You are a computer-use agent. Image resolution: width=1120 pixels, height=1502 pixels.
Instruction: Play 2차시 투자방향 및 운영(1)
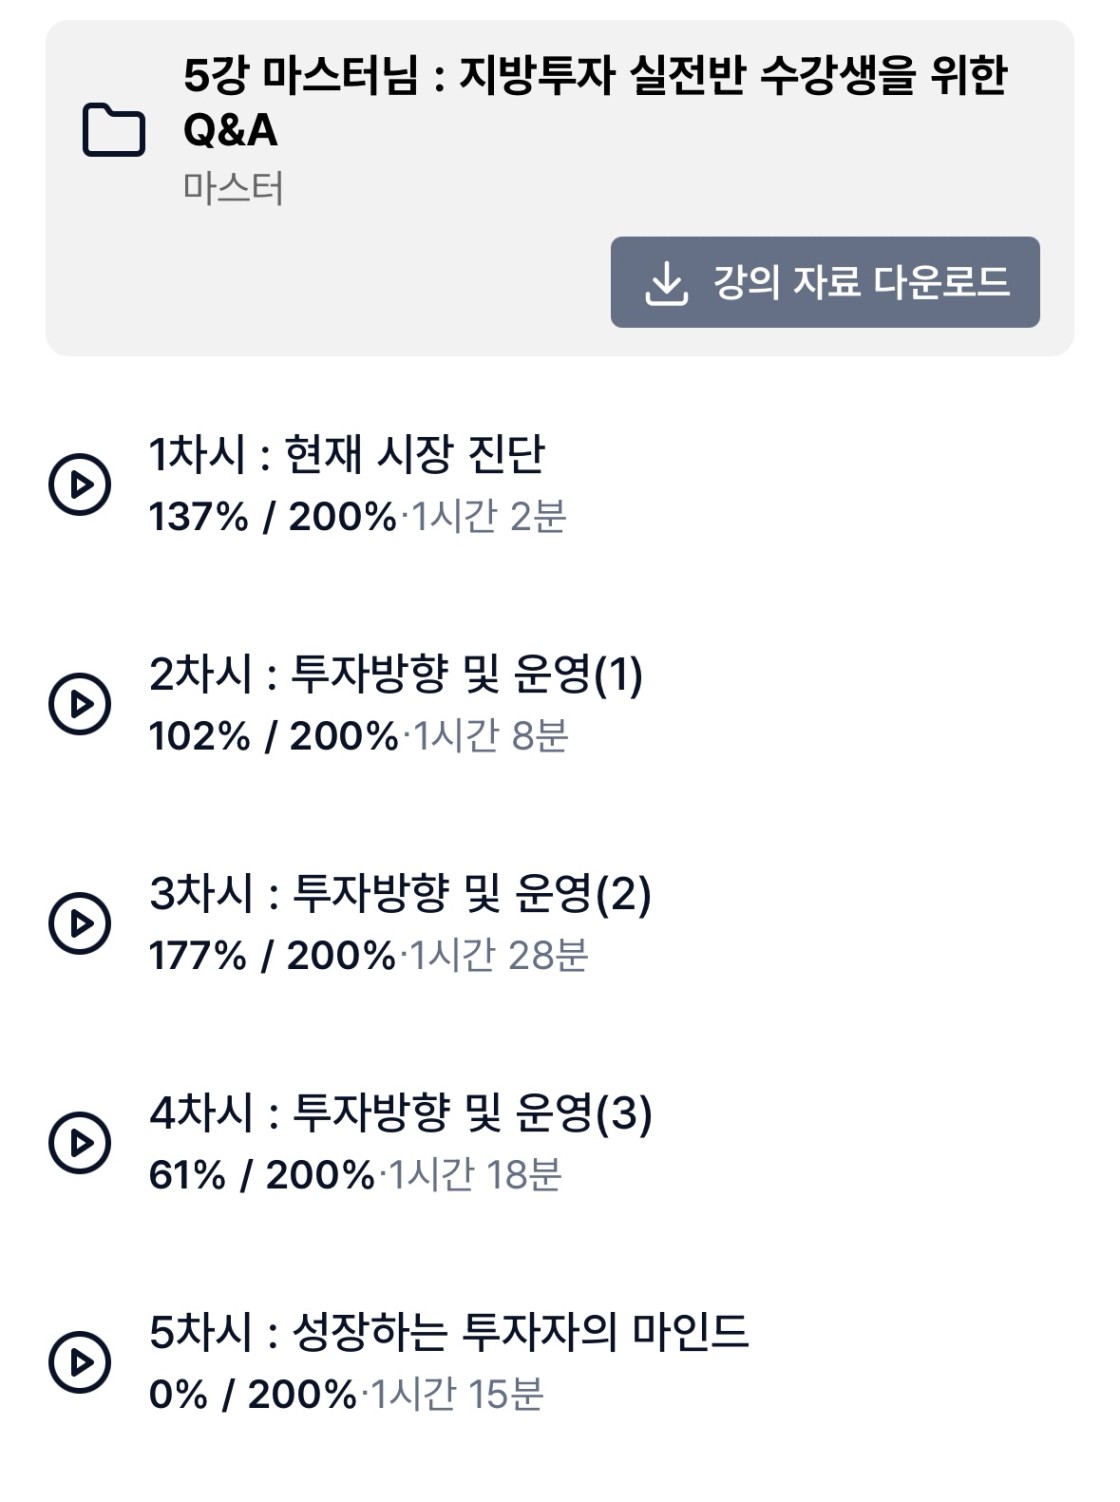pyautogui.click(x=80, y=704)
